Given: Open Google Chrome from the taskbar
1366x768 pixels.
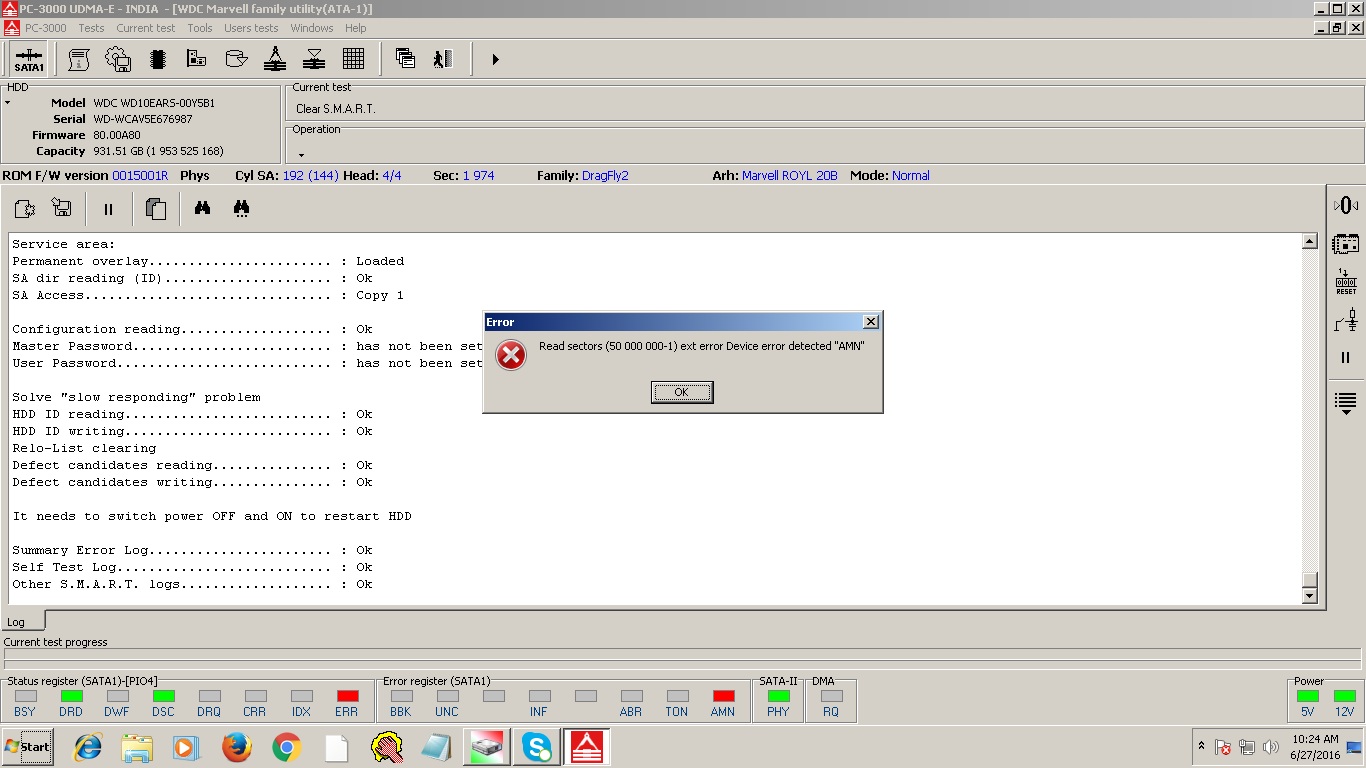Looking at the screenshot, I should click(286, 747).
